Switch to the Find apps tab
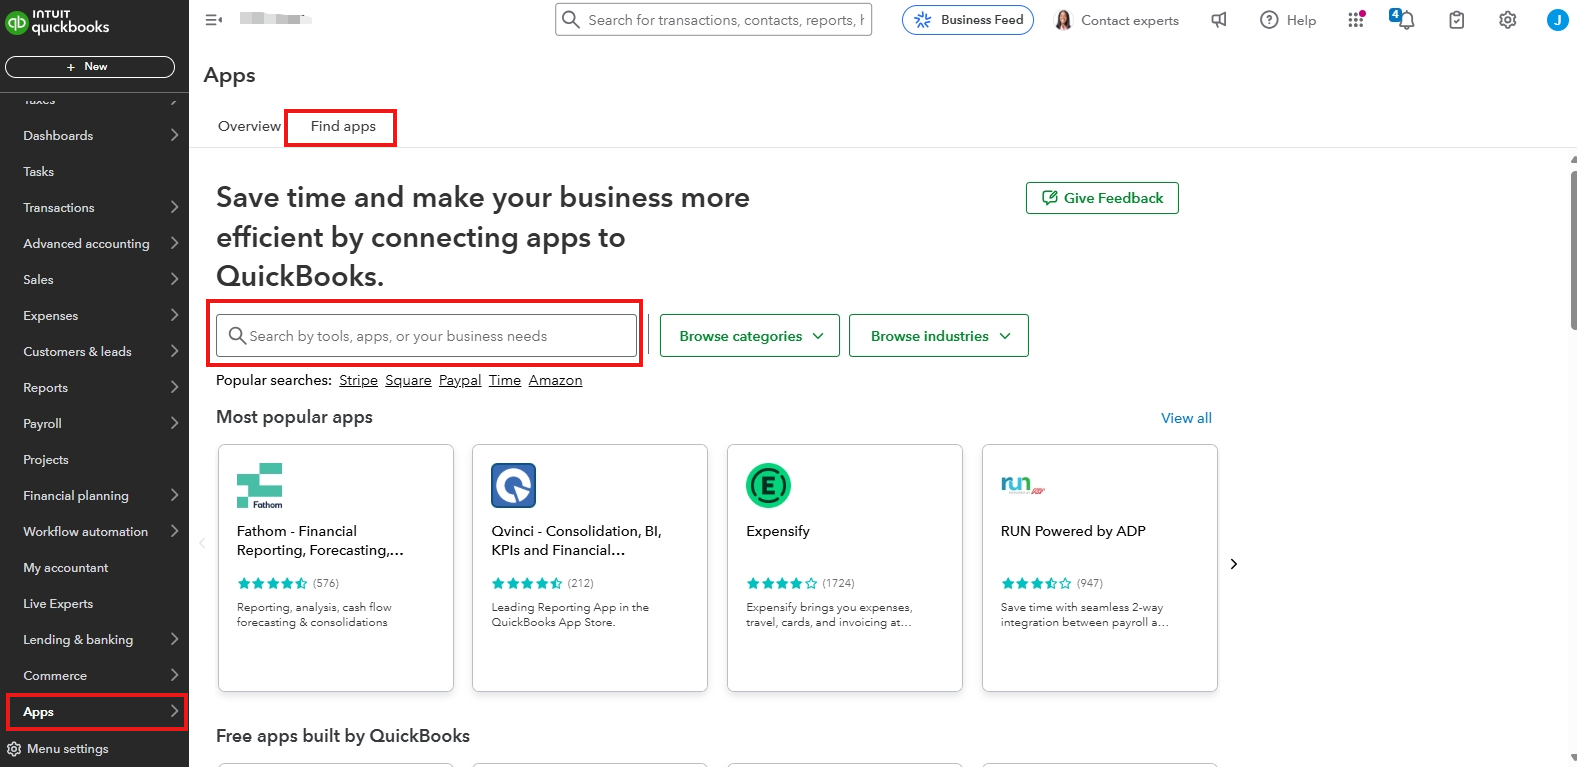Image resolution: width=1577 pixels, height=767 pixels. 343,126
